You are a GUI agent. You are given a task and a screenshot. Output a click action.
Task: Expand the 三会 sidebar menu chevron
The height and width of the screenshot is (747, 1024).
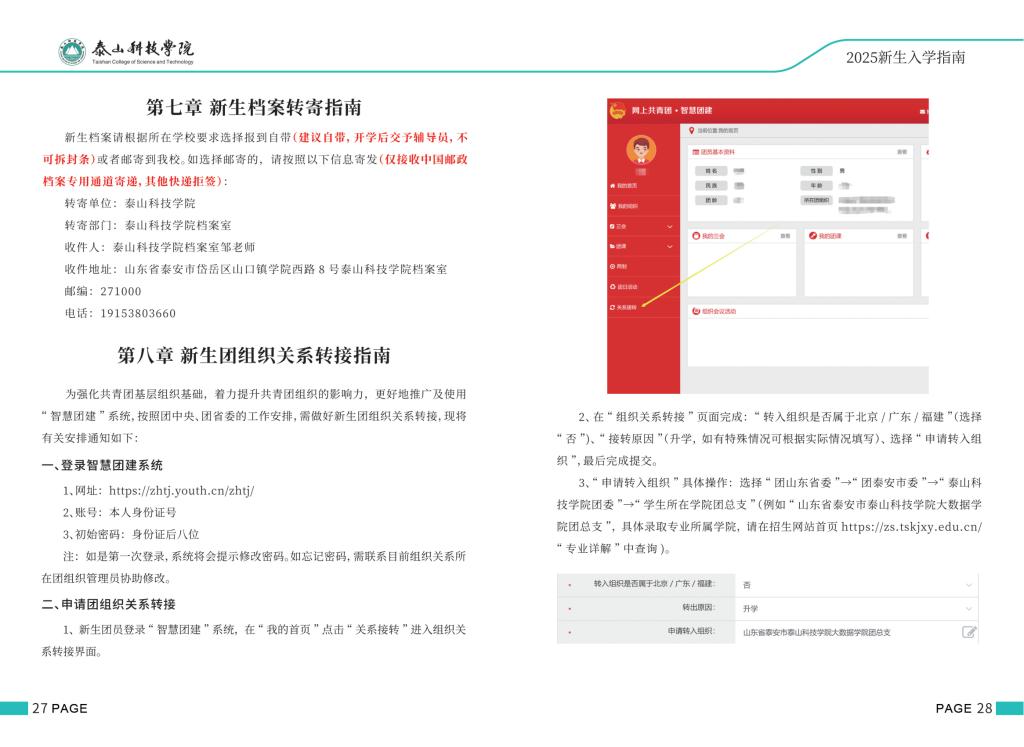670,226
